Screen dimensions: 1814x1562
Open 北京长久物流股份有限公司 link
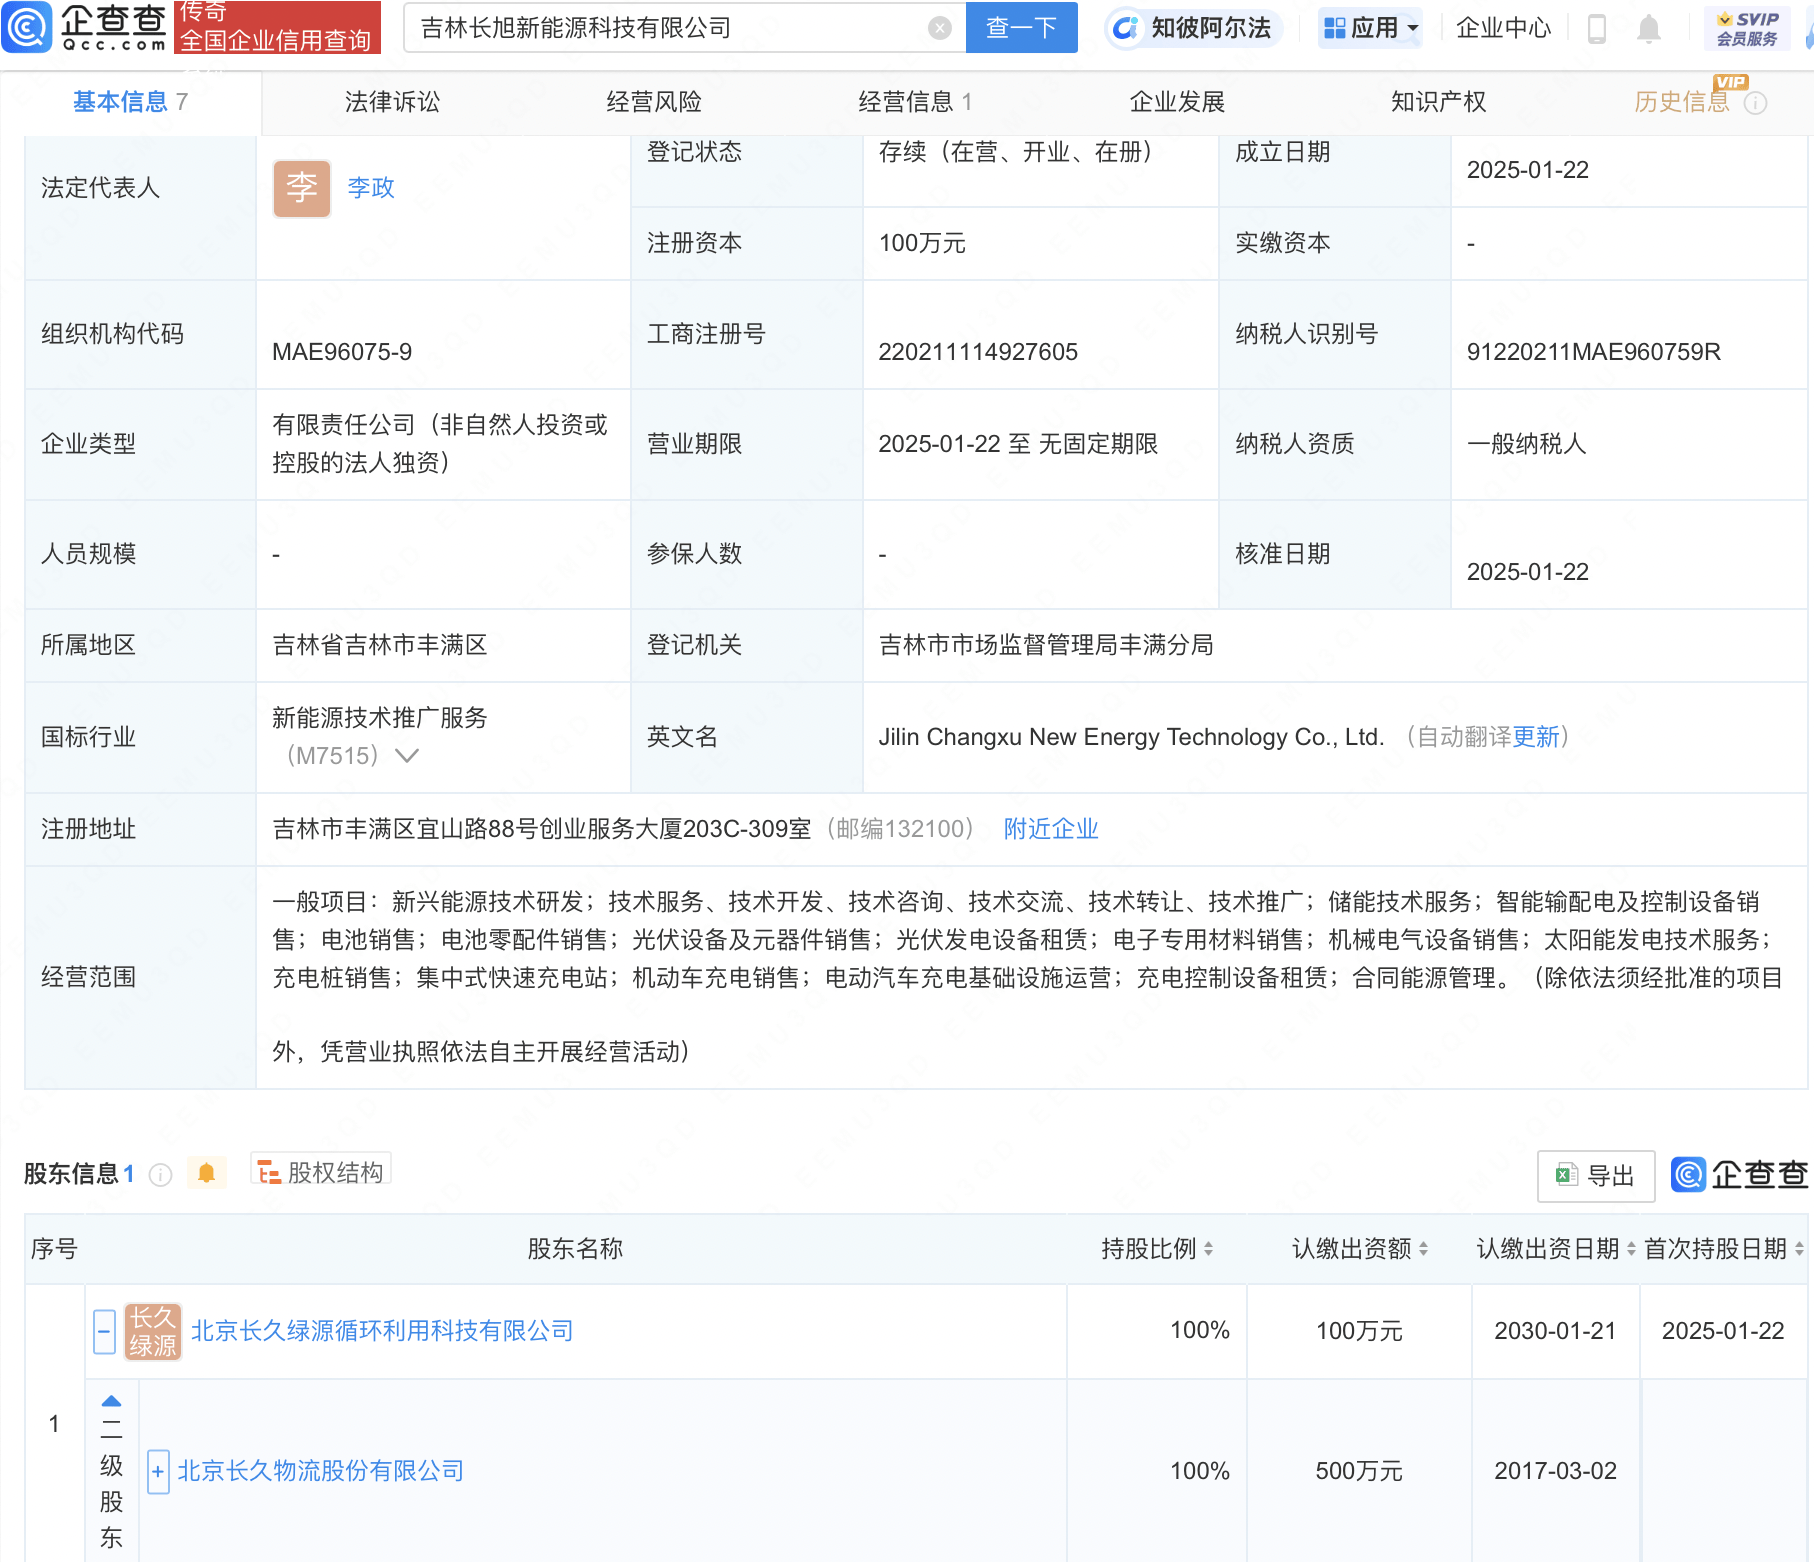click(x=321, y=1471)
